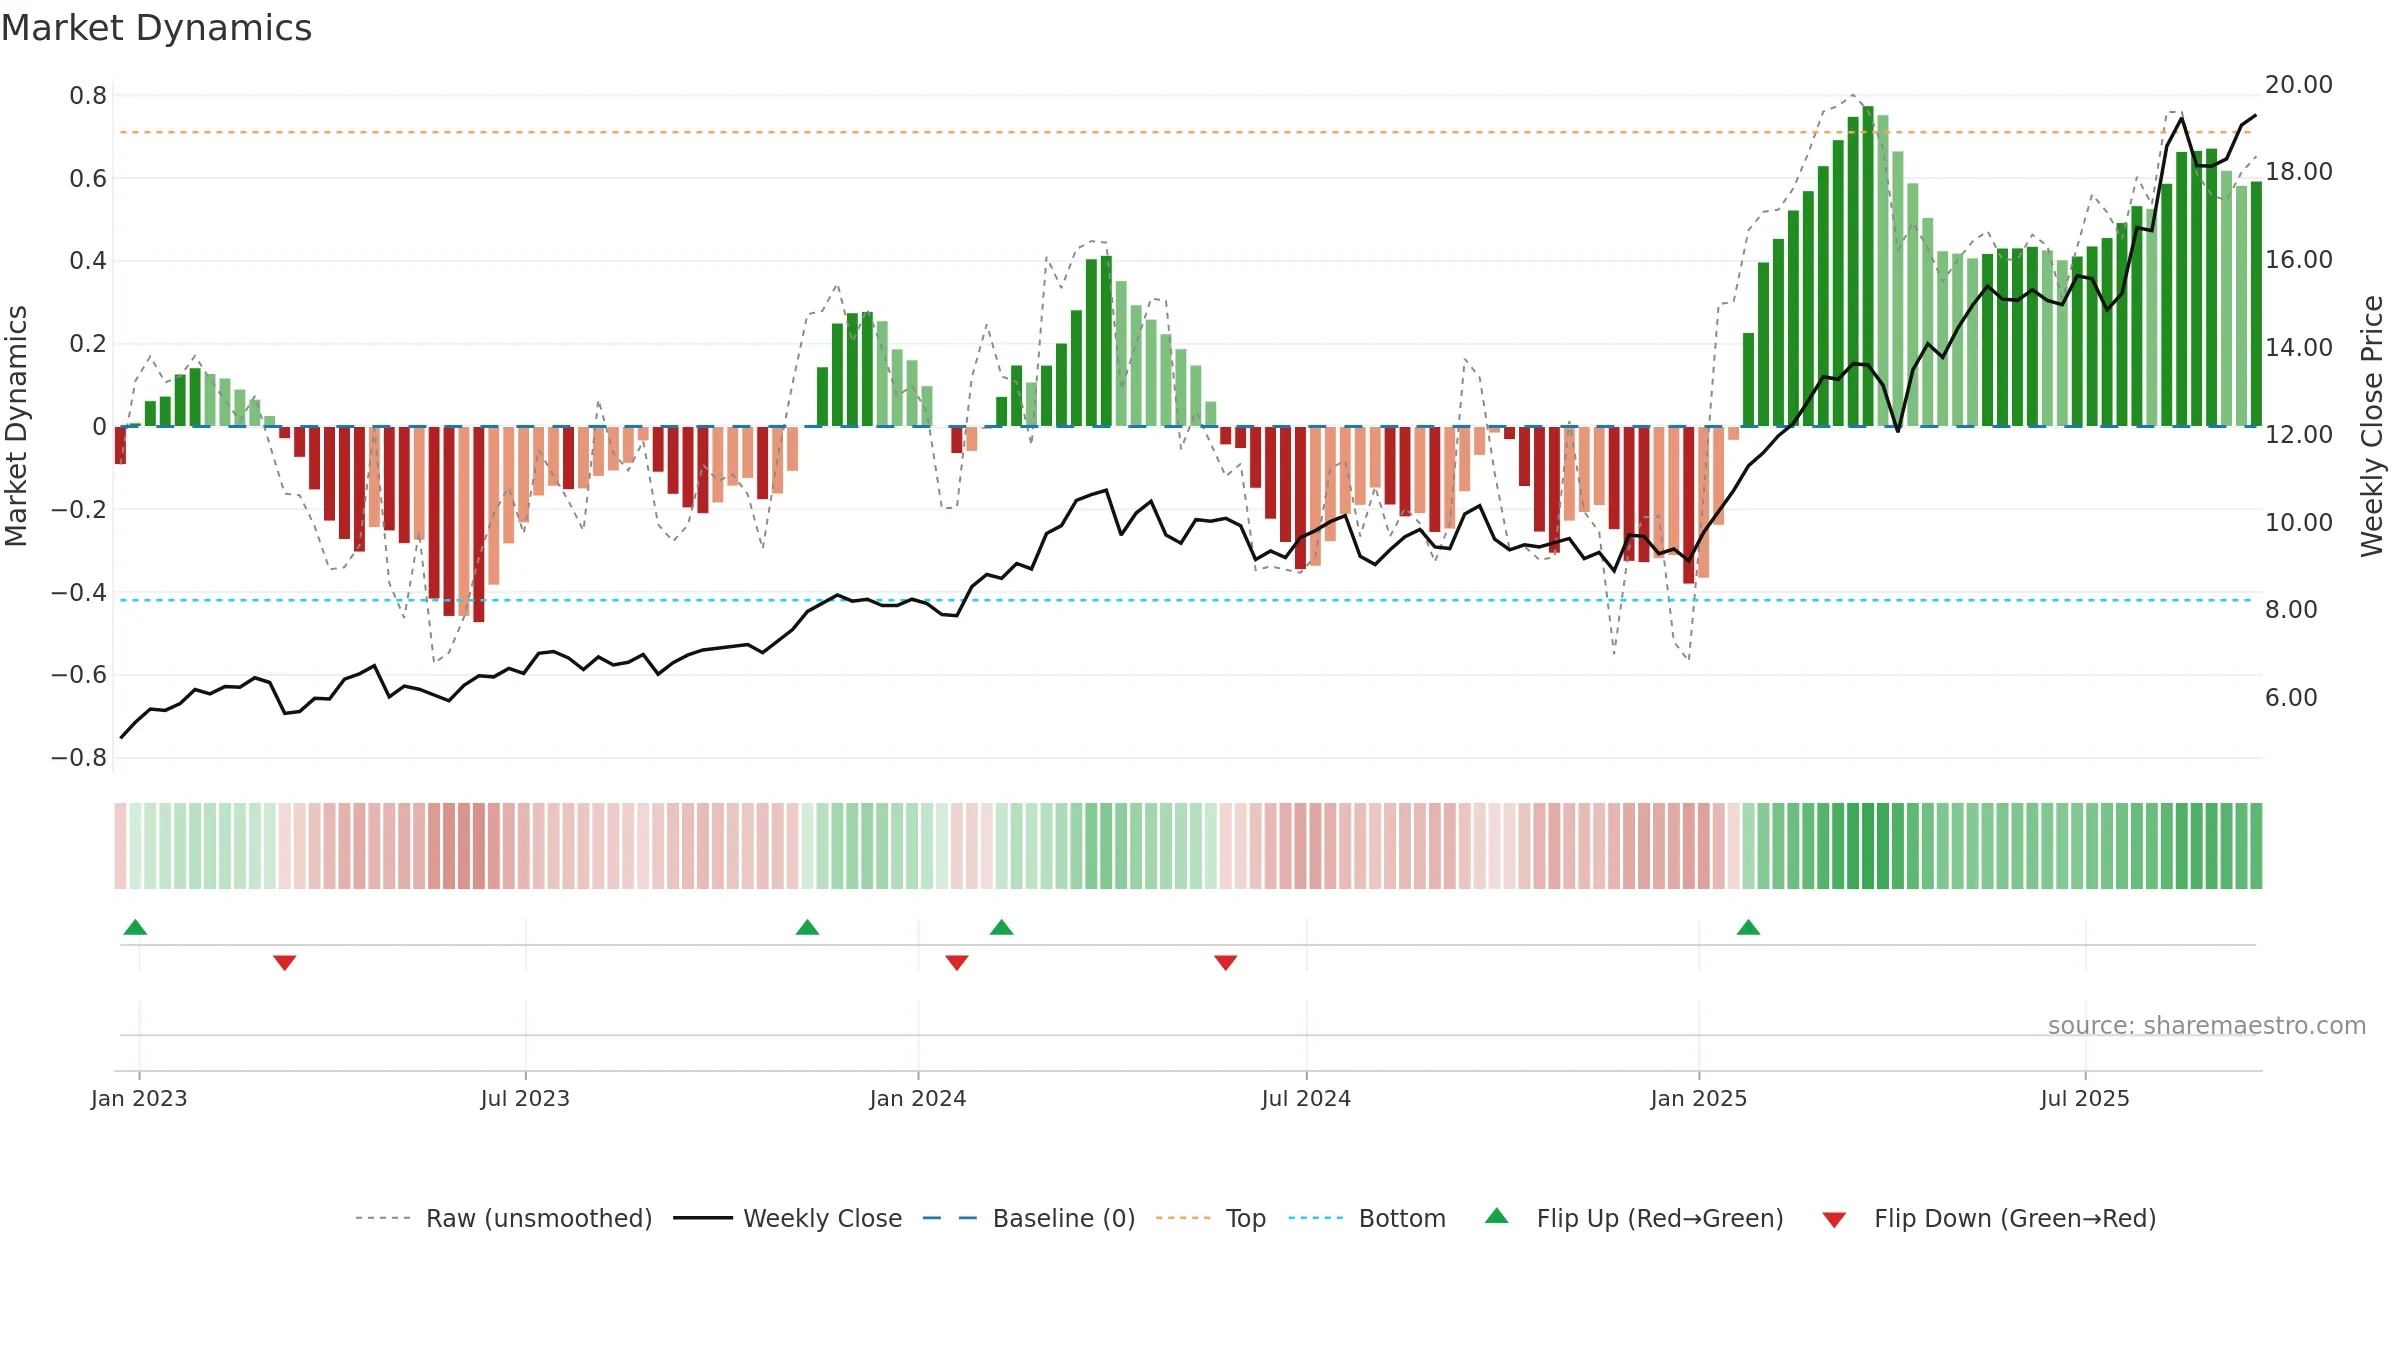Image resolution: width=2400 pixels, height=1350 pixels.
Task: Click the Weekly Close Price axis title
Action: click(x=2372, y=426)
